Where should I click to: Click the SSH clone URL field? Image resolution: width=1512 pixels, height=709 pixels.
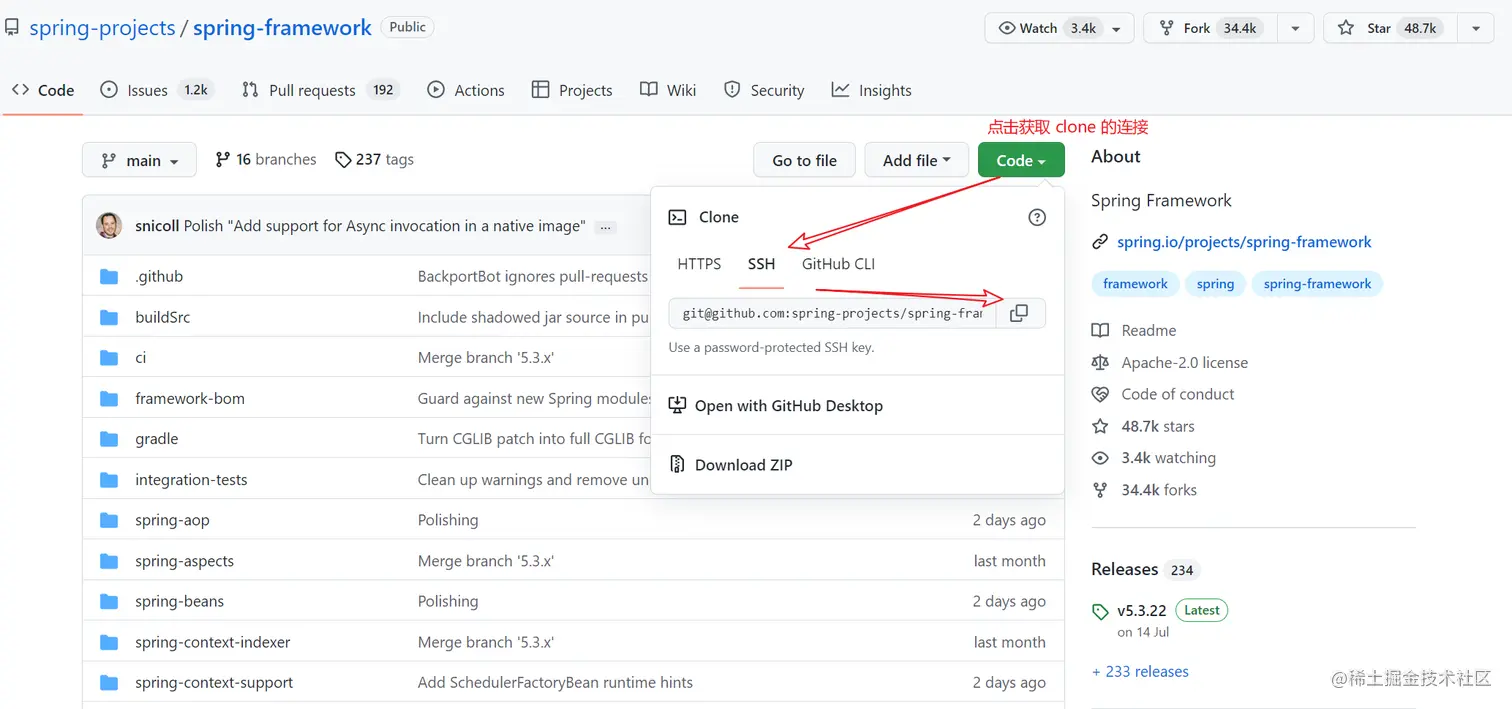[833, 313]
